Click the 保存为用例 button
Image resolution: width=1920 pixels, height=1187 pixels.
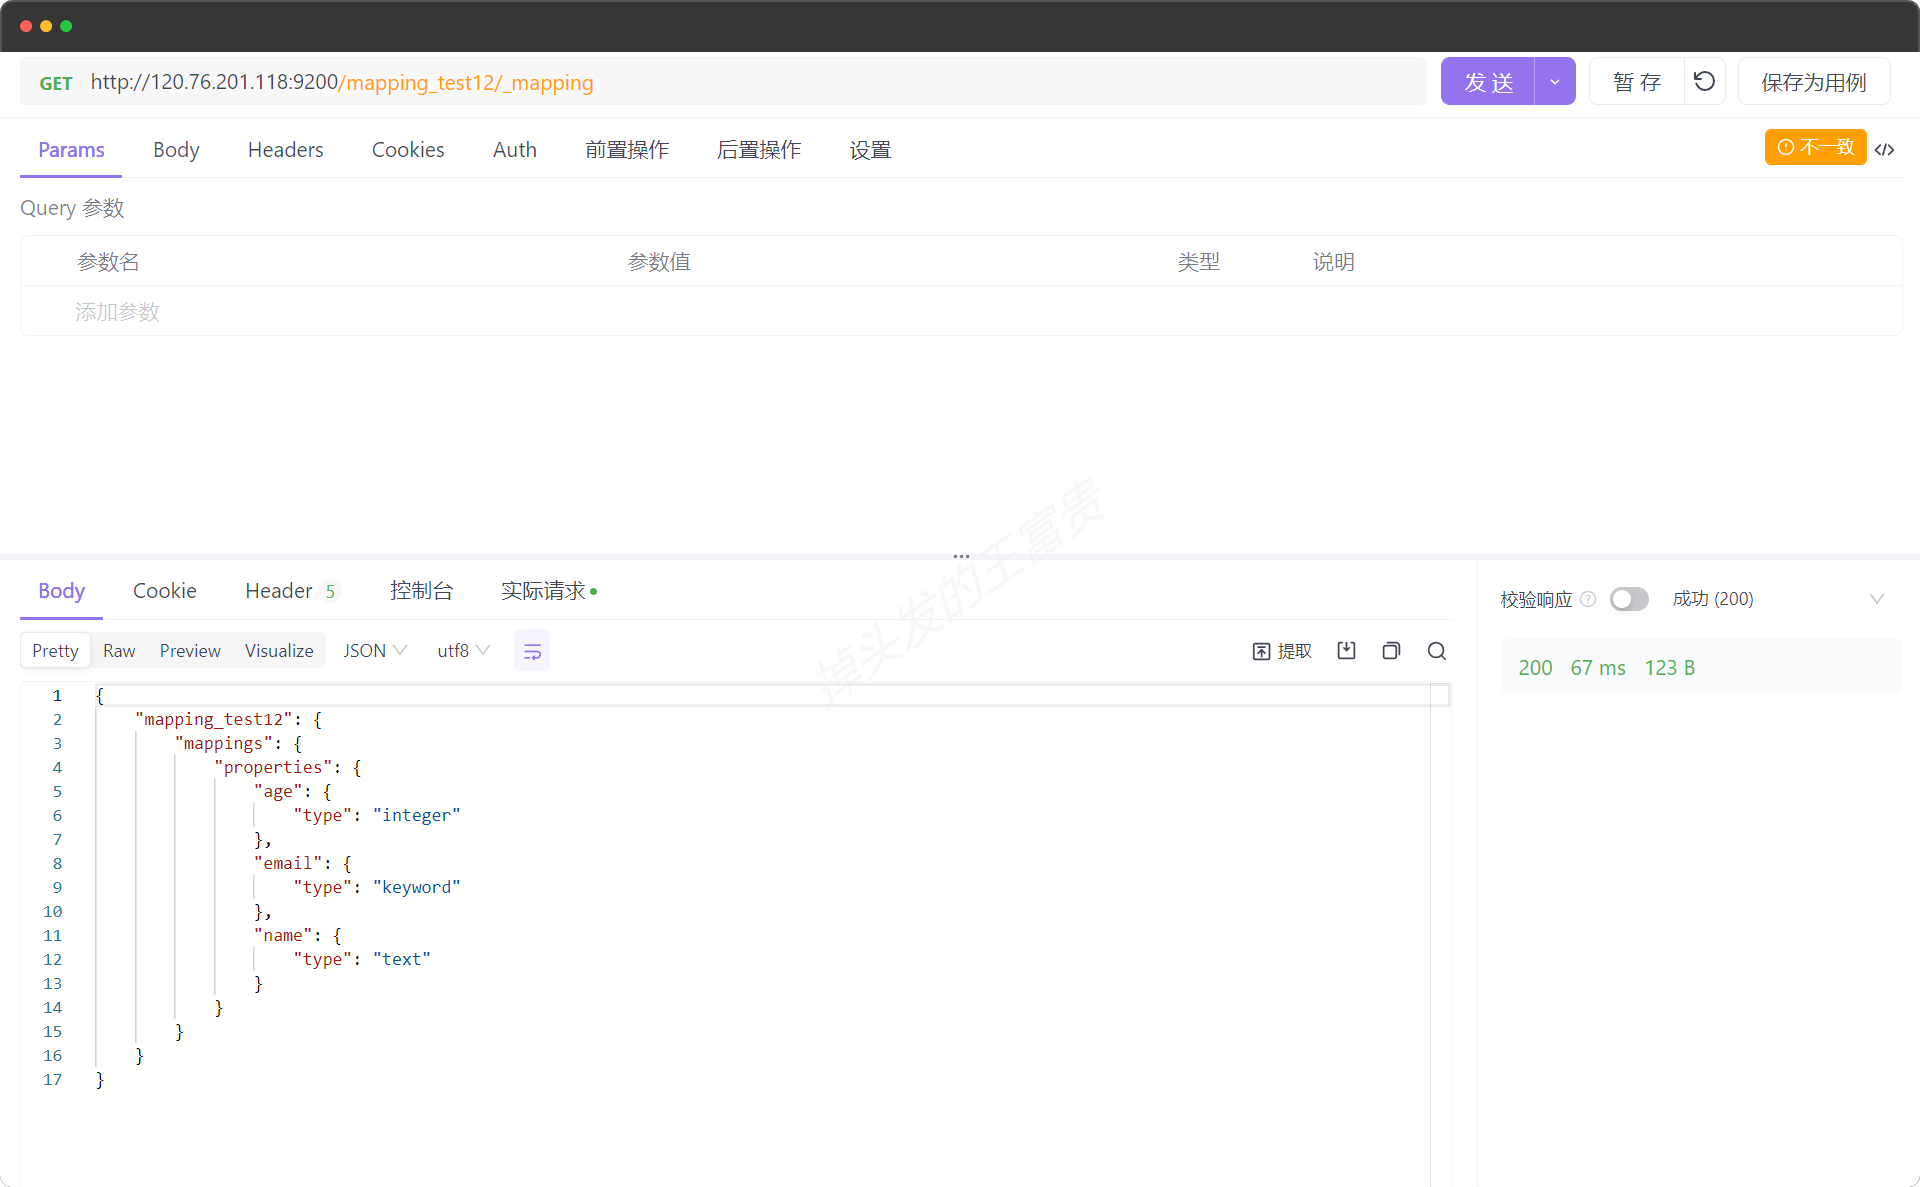[1813, 82]
